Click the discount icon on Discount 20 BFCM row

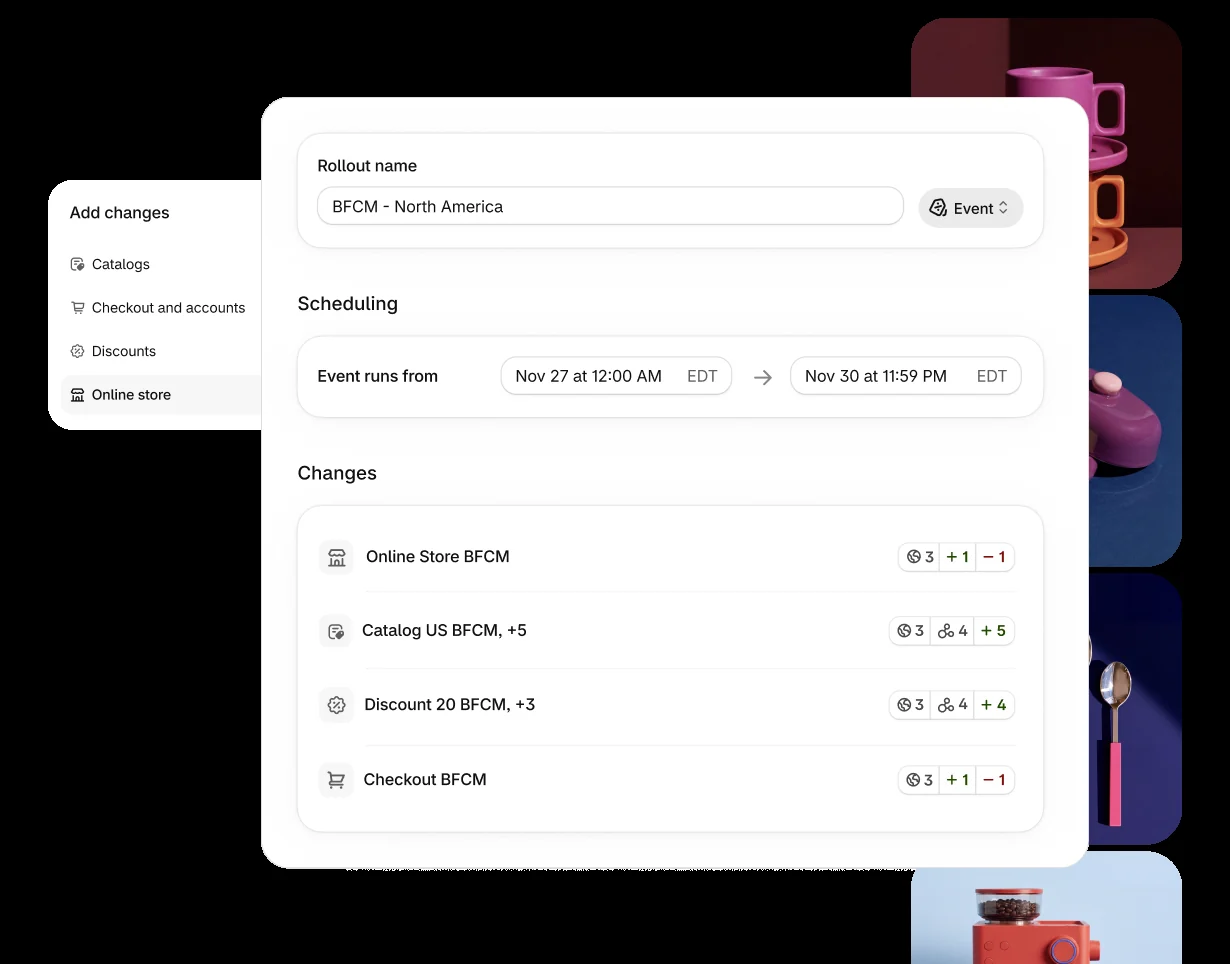tap(336, 705)
